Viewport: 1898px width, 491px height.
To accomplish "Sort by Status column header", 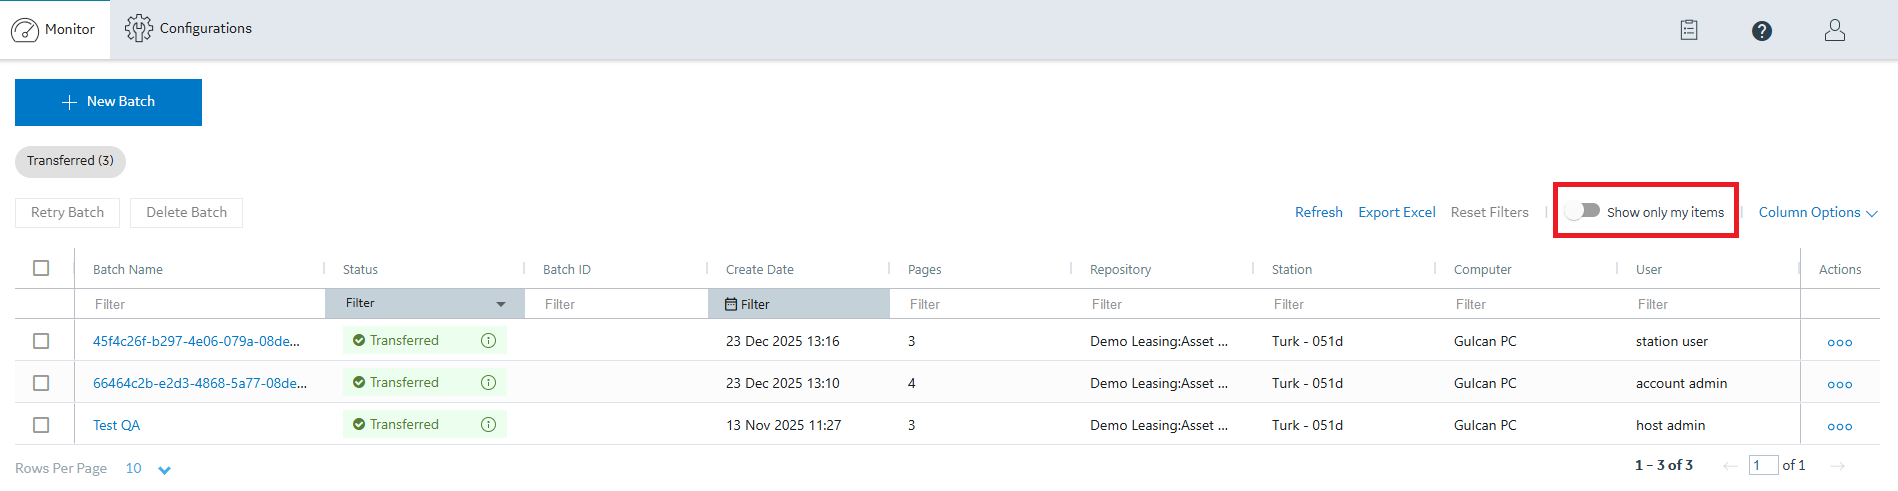I will (360, 269).
